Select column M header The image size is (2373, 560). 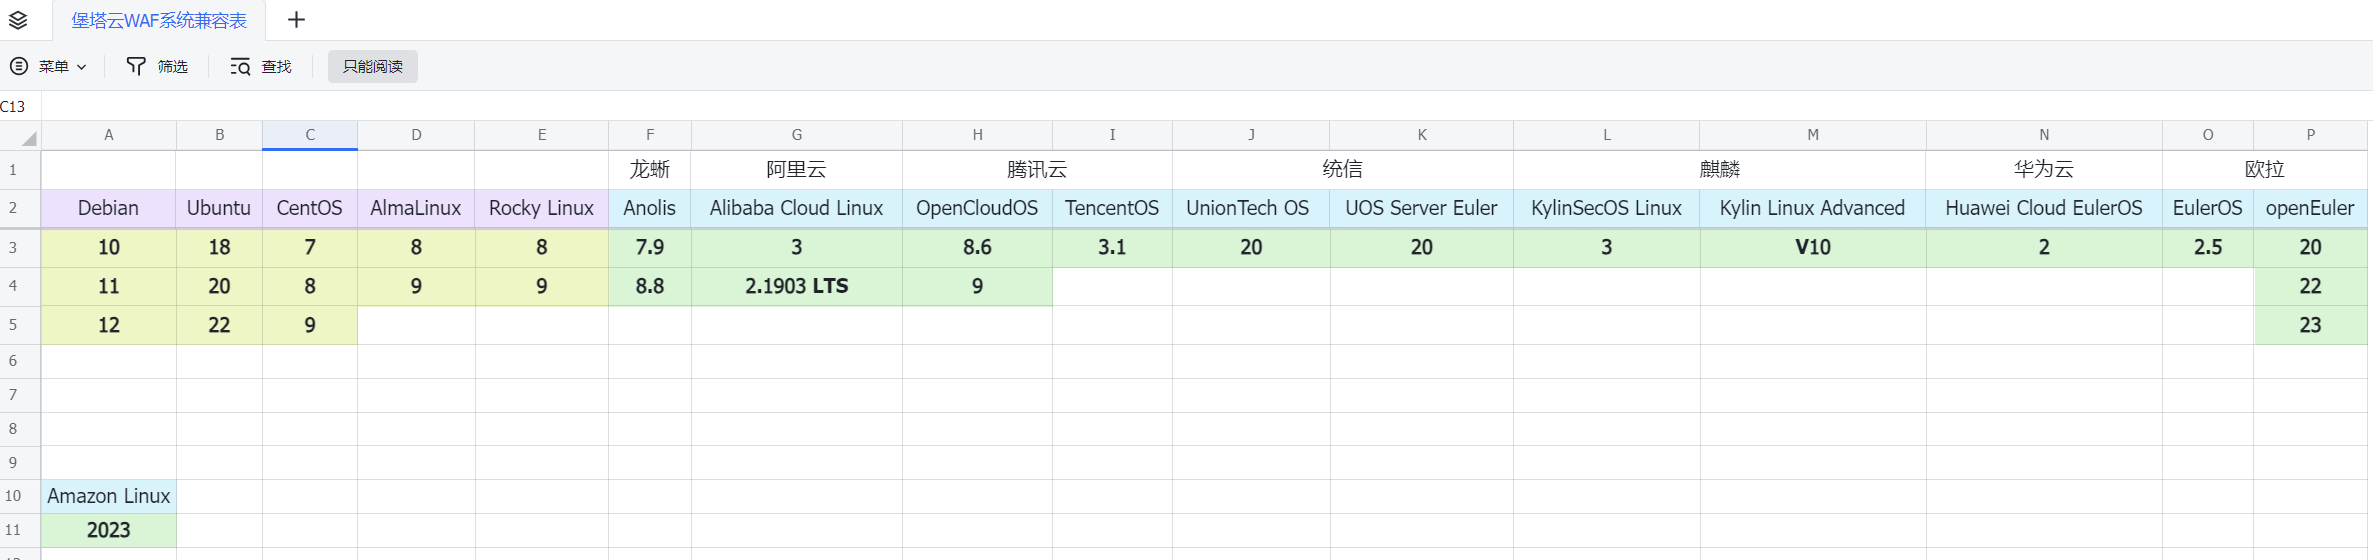pyautogui.click(x=1813, y=135)
